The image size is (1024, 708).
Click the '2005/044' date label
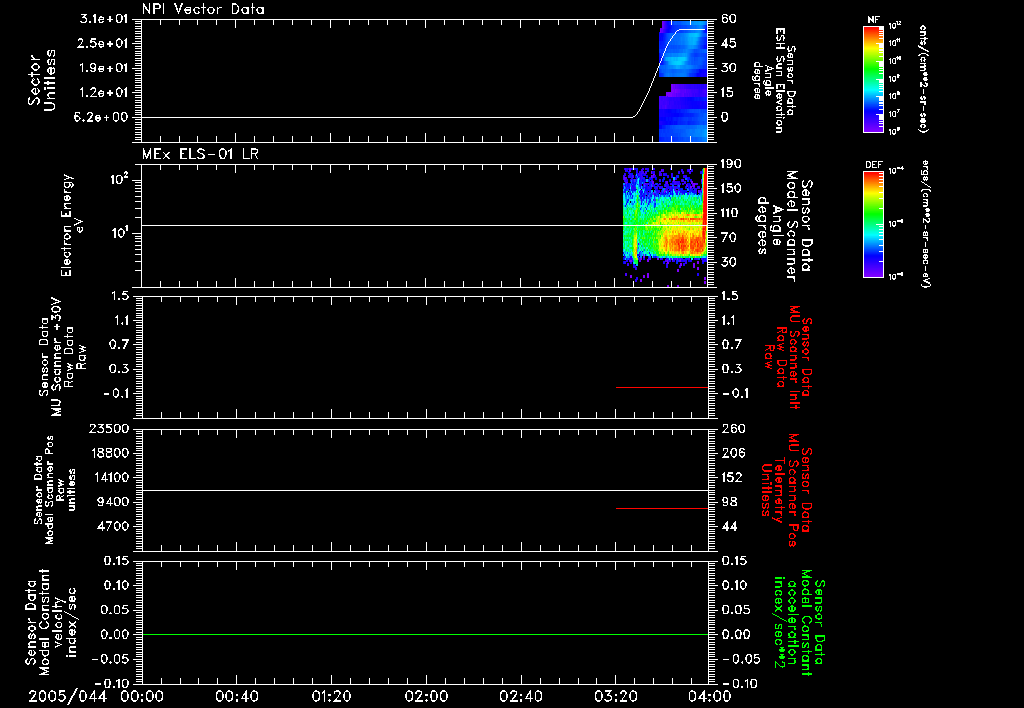(67, 696)
